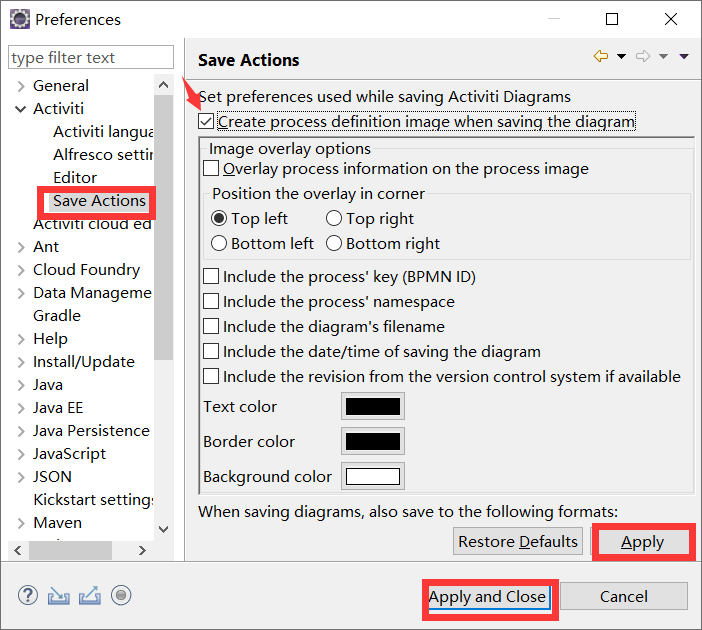Open the Border color swatch
This screenshot has width=702, height=630.
click(372, 441)
